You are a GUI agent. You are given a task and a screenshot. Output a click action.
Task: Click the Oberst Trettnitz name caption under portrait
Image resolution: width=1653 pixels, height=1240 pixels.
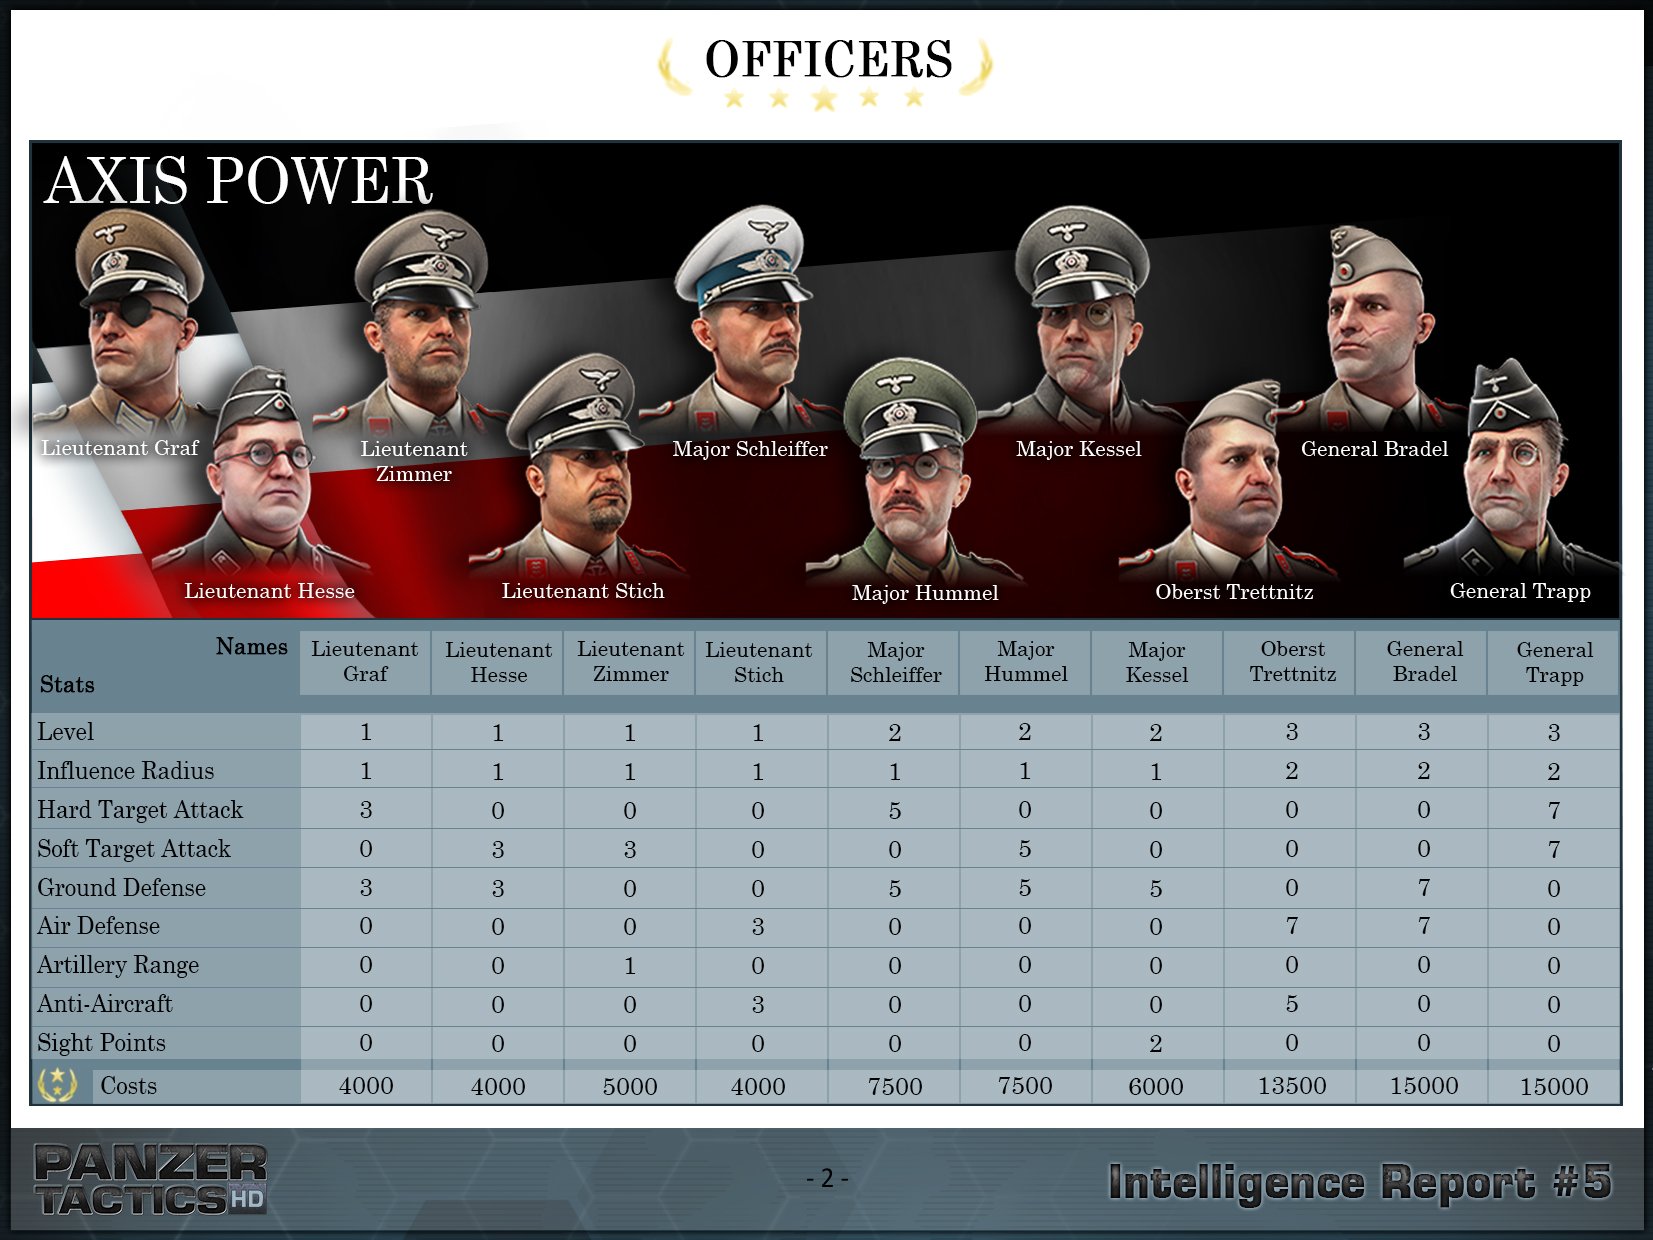coord(1234,592)
